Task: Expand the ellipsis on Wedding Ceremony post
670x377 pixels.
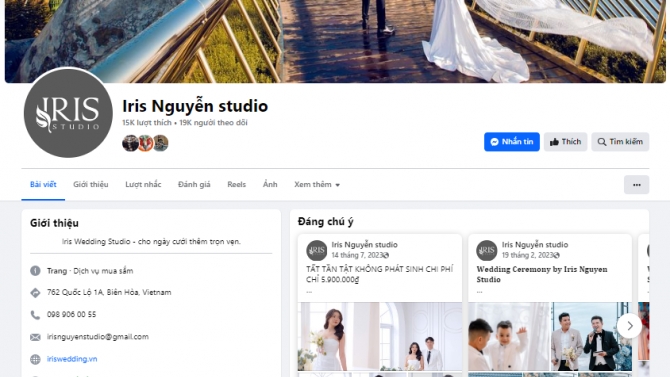Action: click(x=479, y=292)
